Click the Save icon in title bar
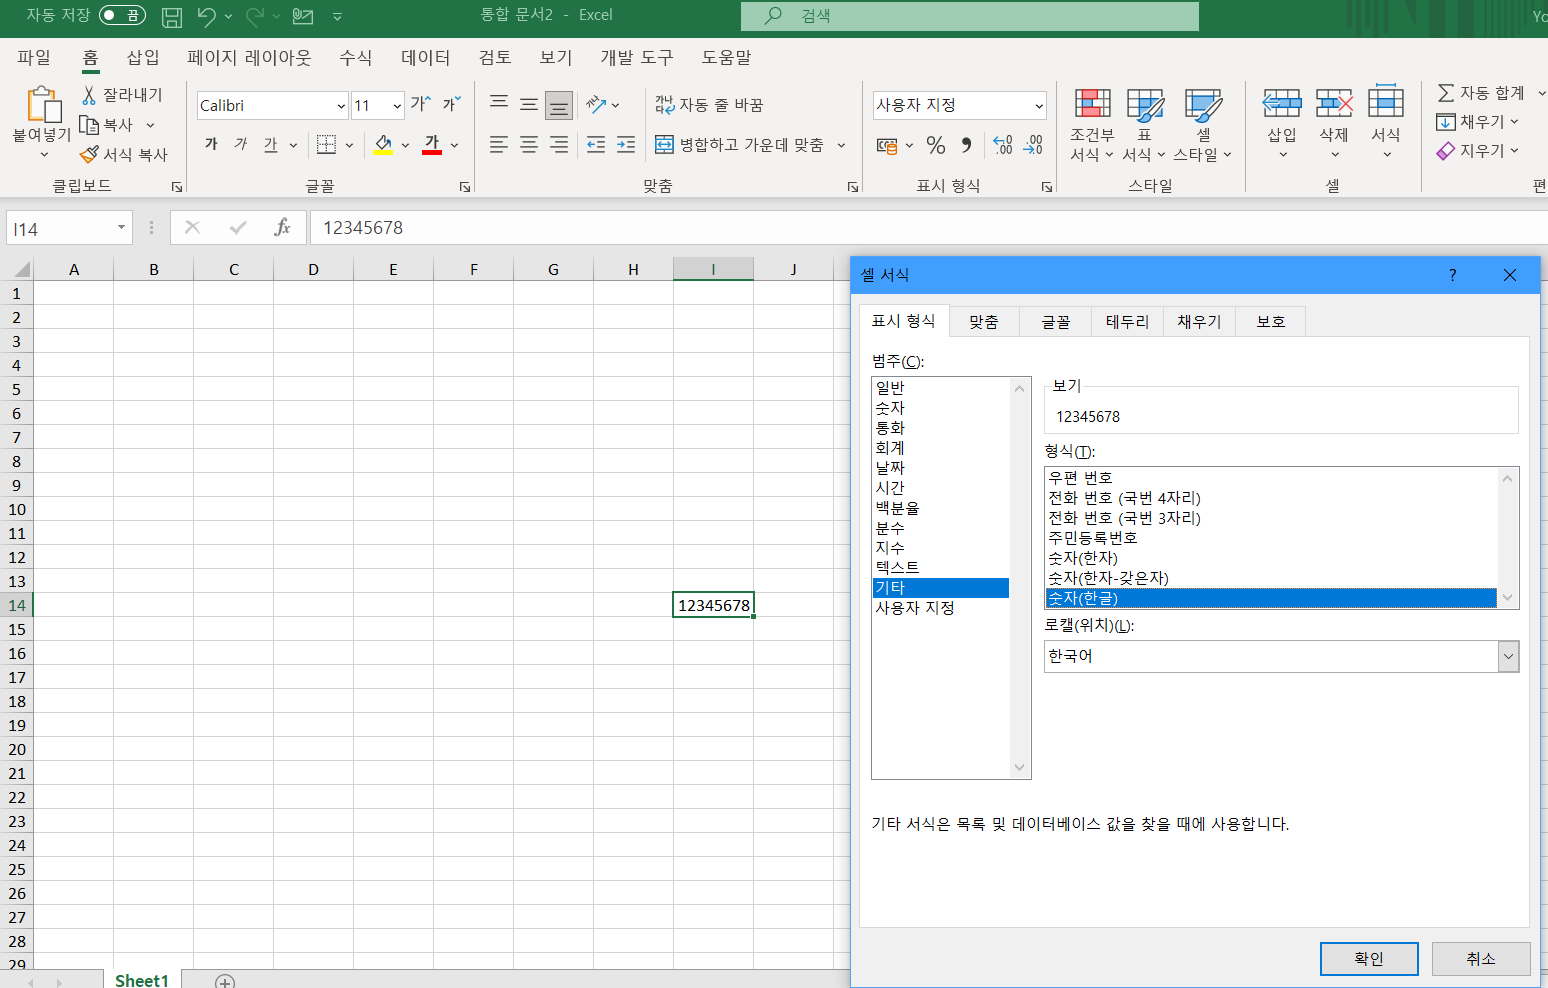Image resolution: width=1548 pixels, height=988 pixels. click(x=172, y=16)
